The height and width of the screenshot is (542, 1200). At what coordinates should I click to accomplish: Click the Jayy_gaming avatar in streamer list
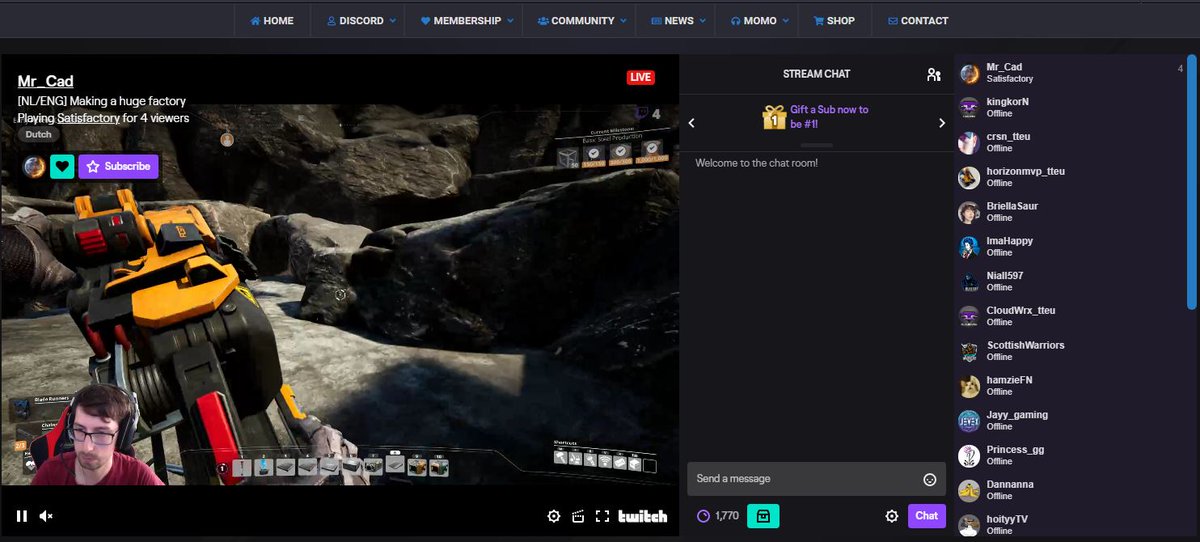point(969,421)
